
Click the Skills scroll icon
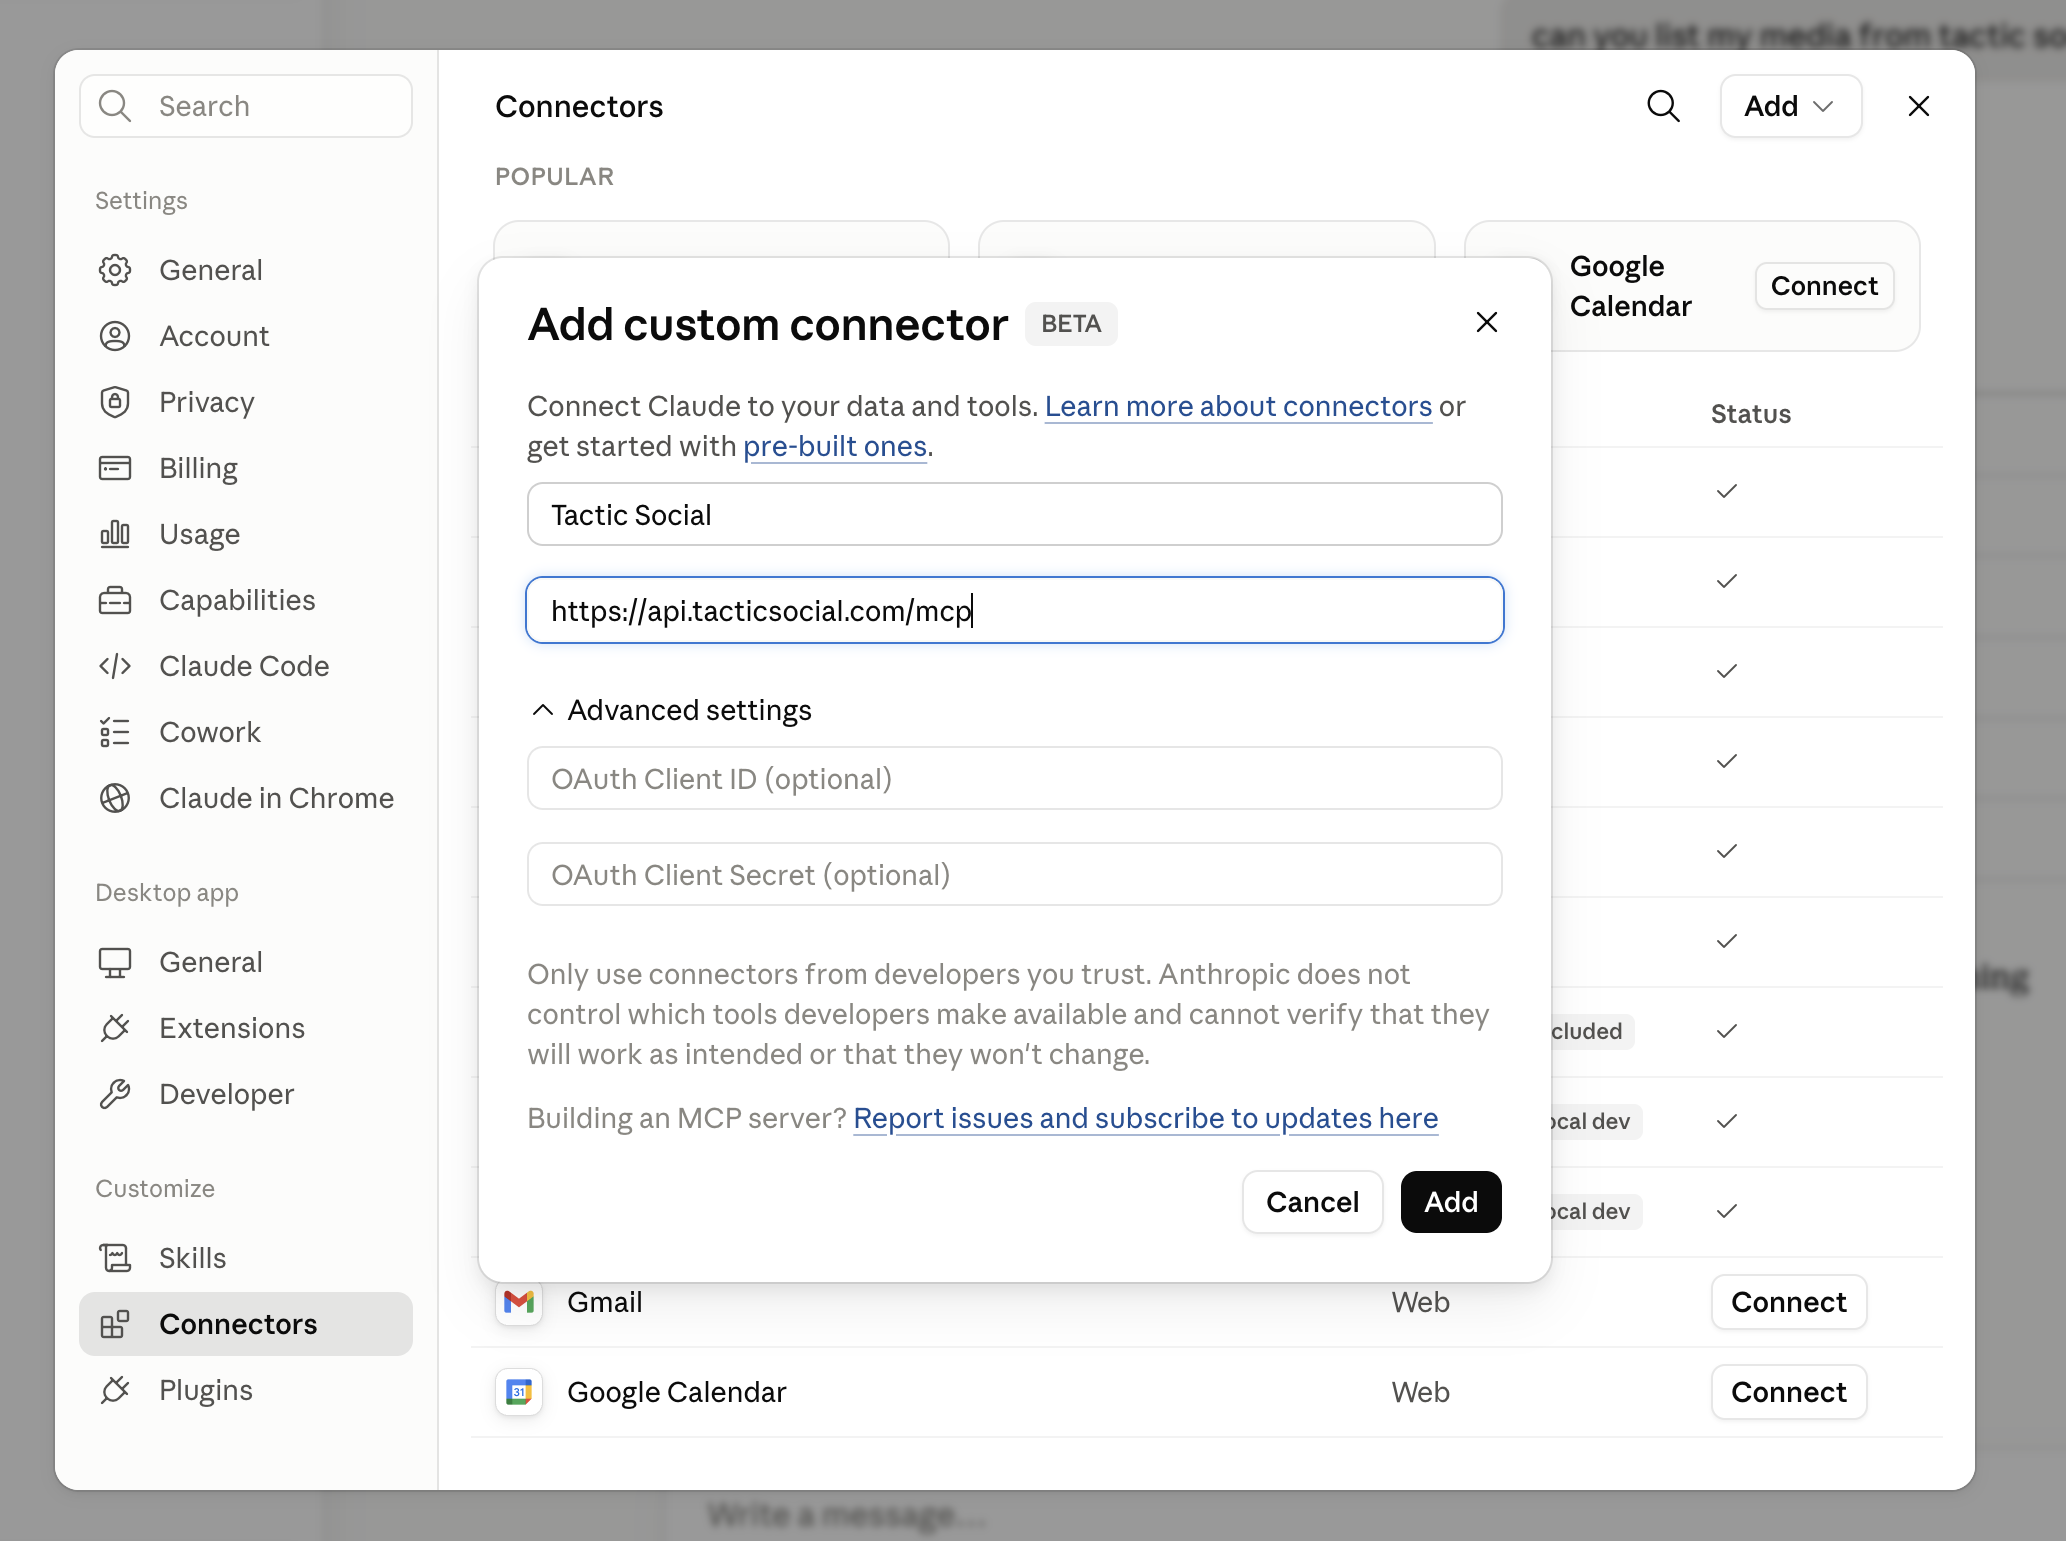[x=115, y=1258]
